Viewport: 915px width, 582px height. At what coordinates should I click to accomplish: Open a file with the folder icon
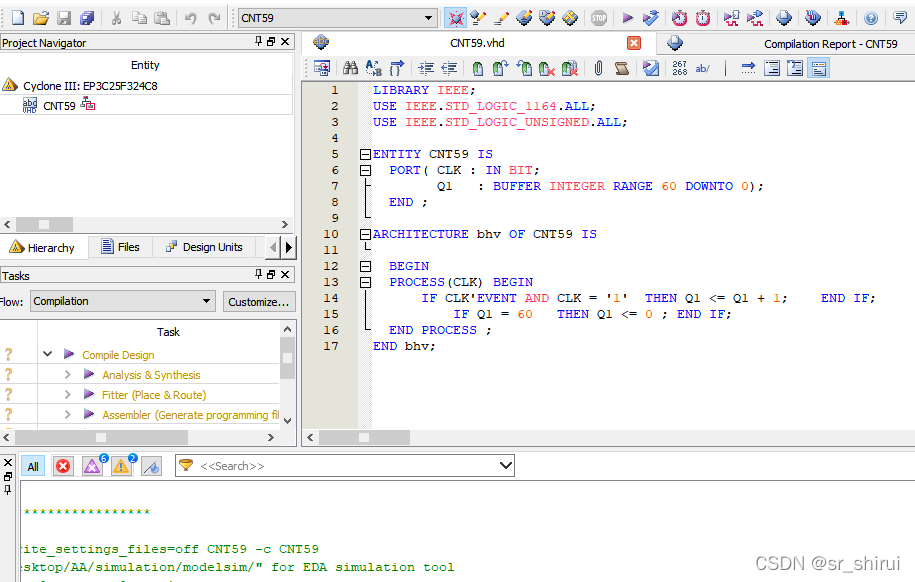[x=41, y=18]
